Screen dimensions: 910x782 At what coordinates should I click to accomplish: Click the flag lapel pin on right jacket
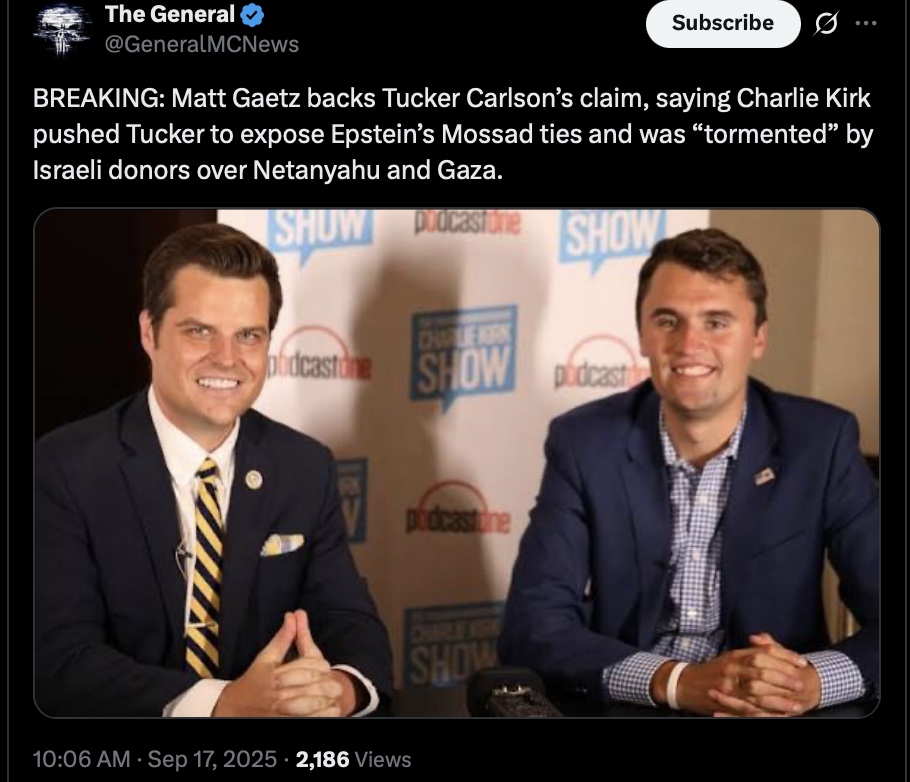[764, 476]
